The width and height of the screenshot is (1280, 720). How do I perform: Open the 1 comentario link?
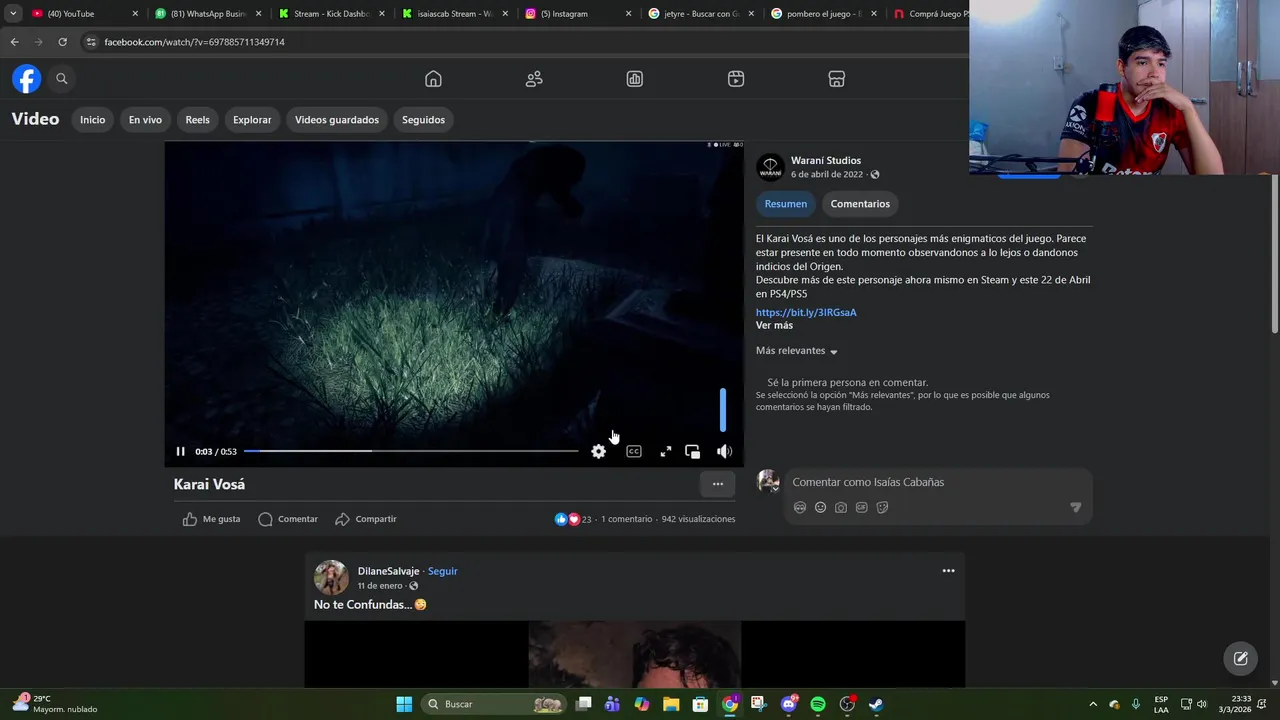[x=626, y=519]
